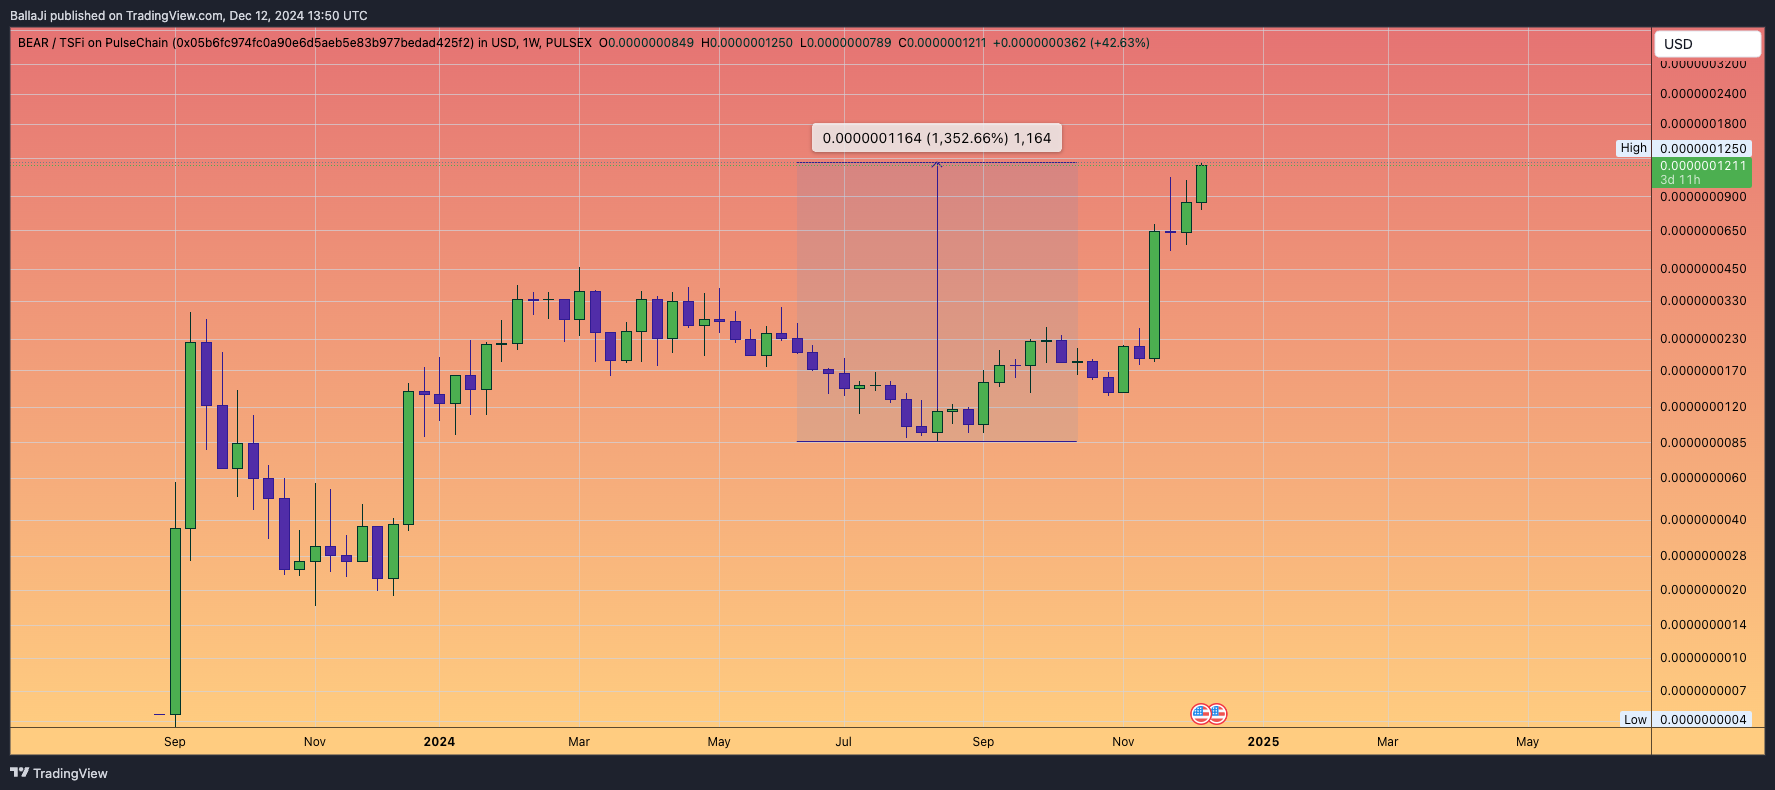1775x790 pixels.
Task: Click the price axis label 0.0000000170
Action: pyautogui.click(x=1703, y=371)
